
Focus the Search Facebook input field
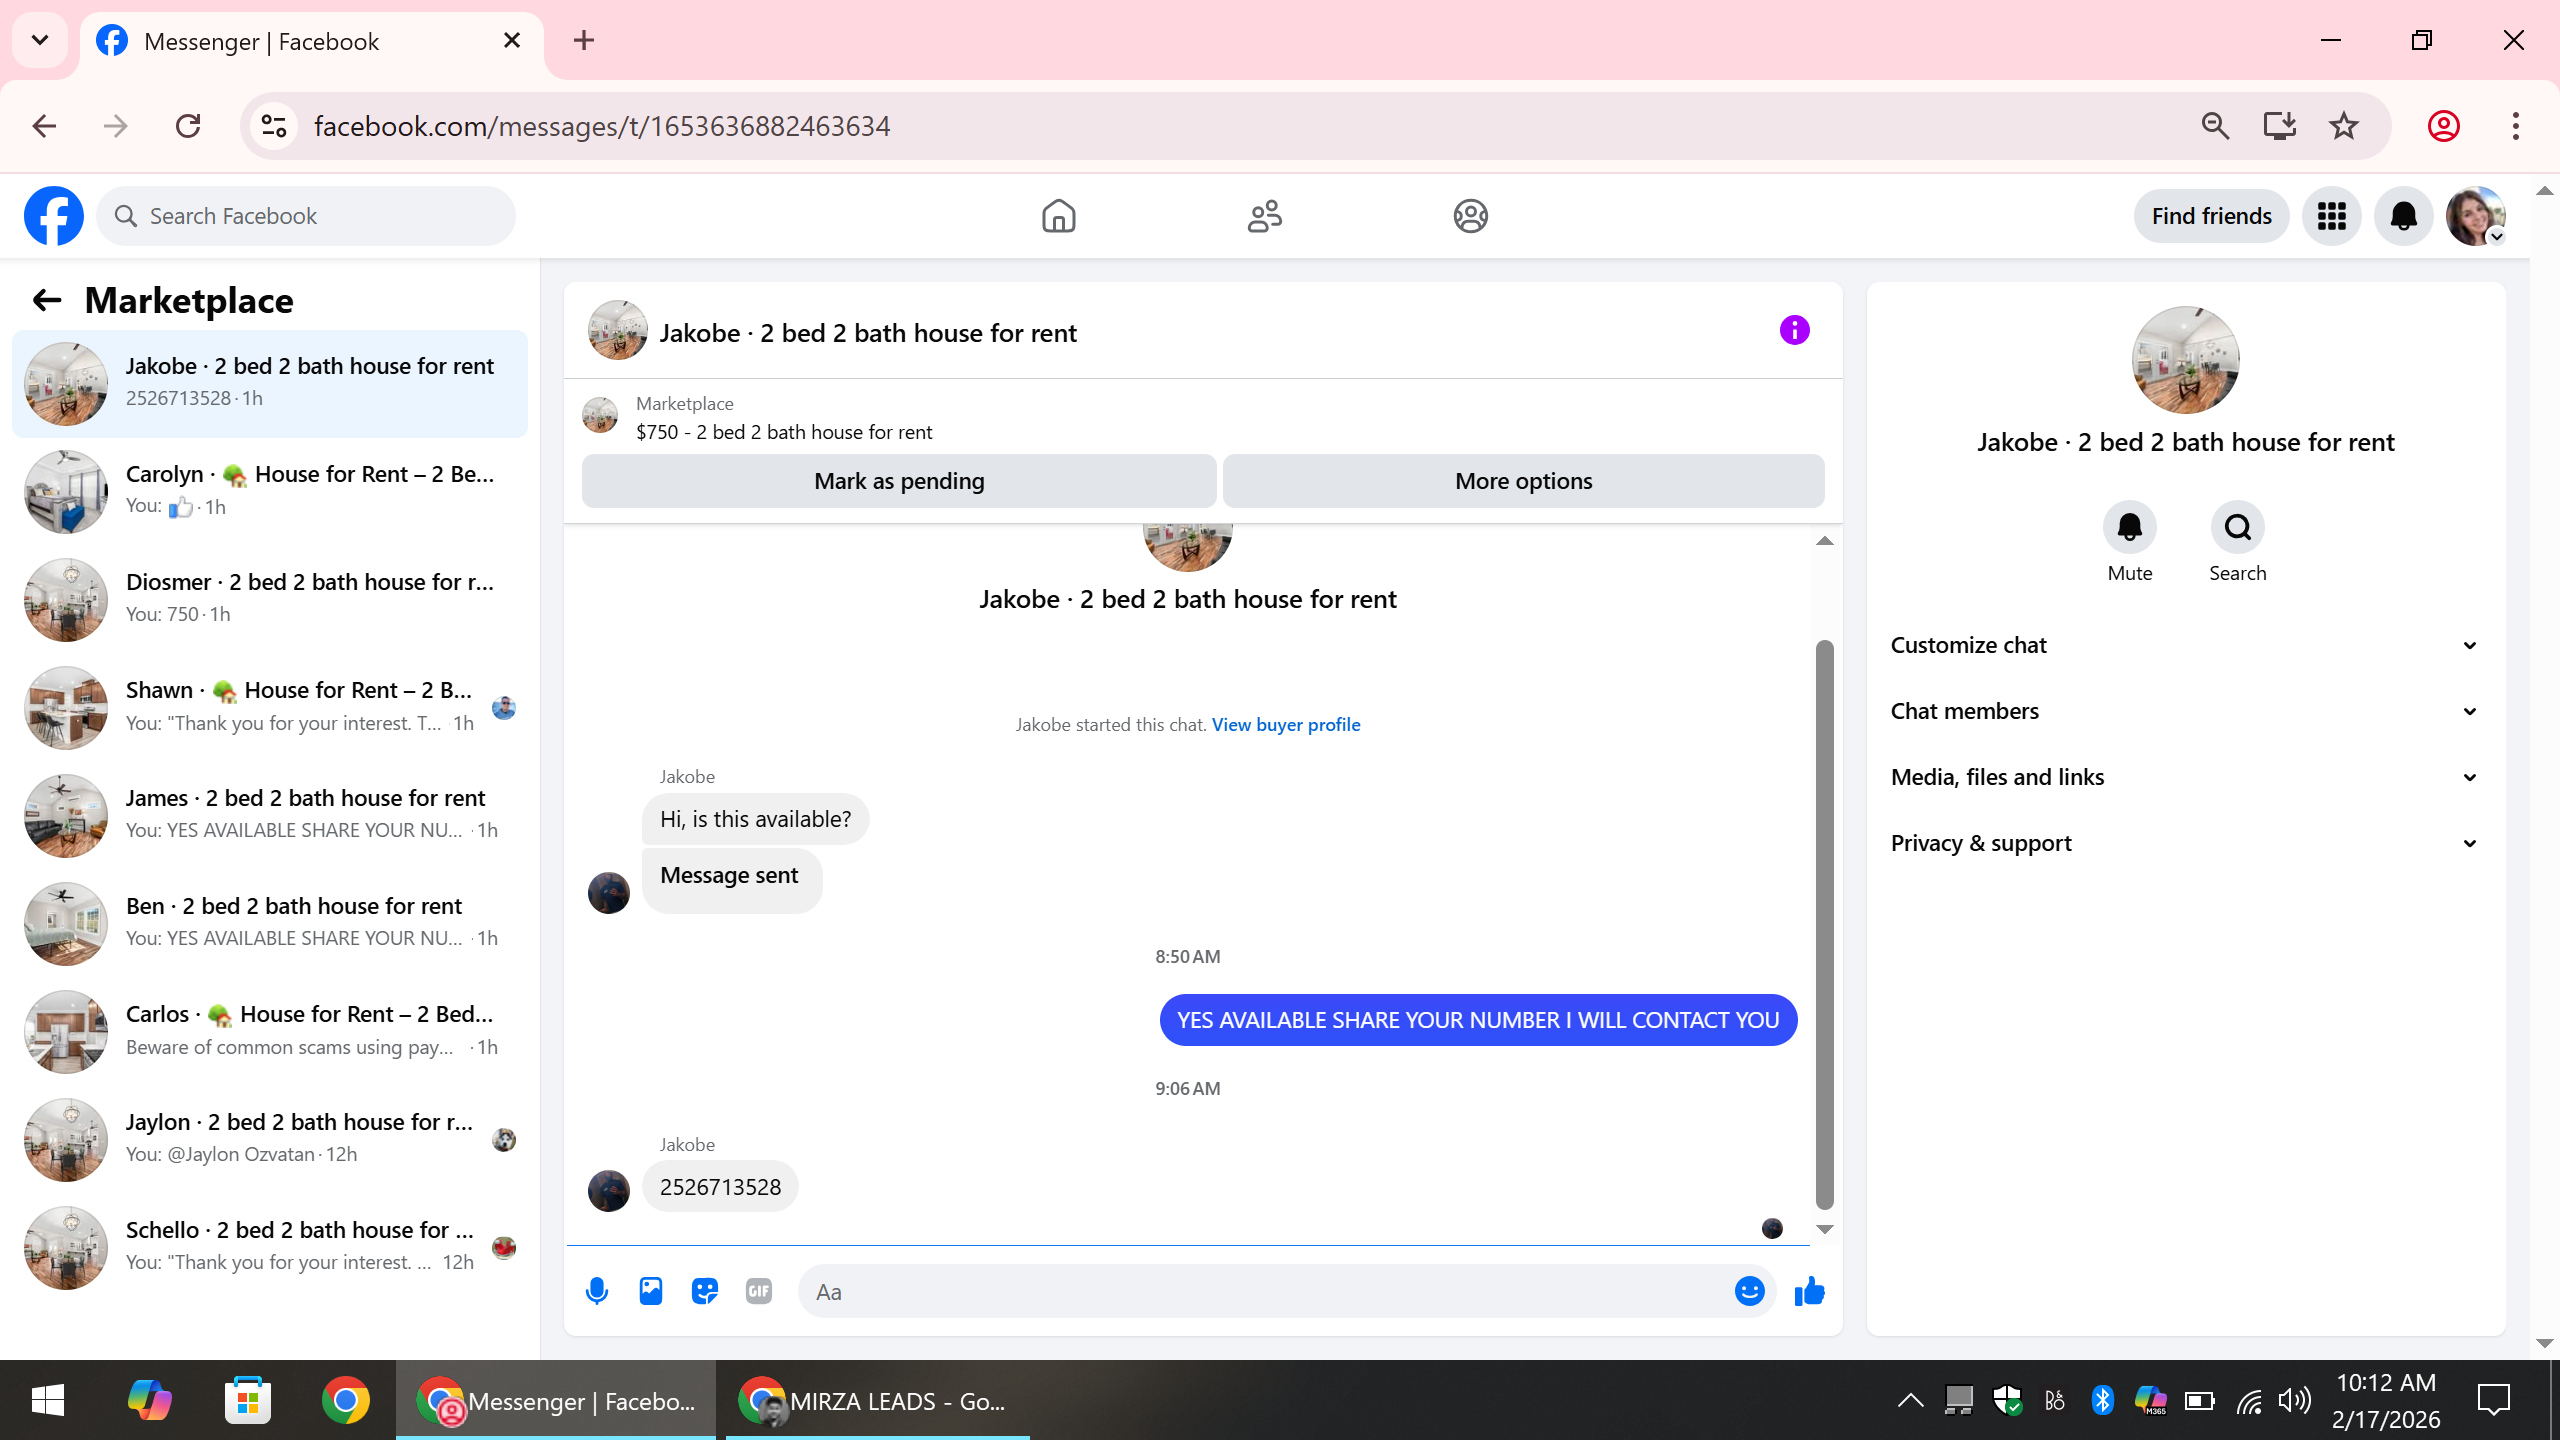click(306, 216)
